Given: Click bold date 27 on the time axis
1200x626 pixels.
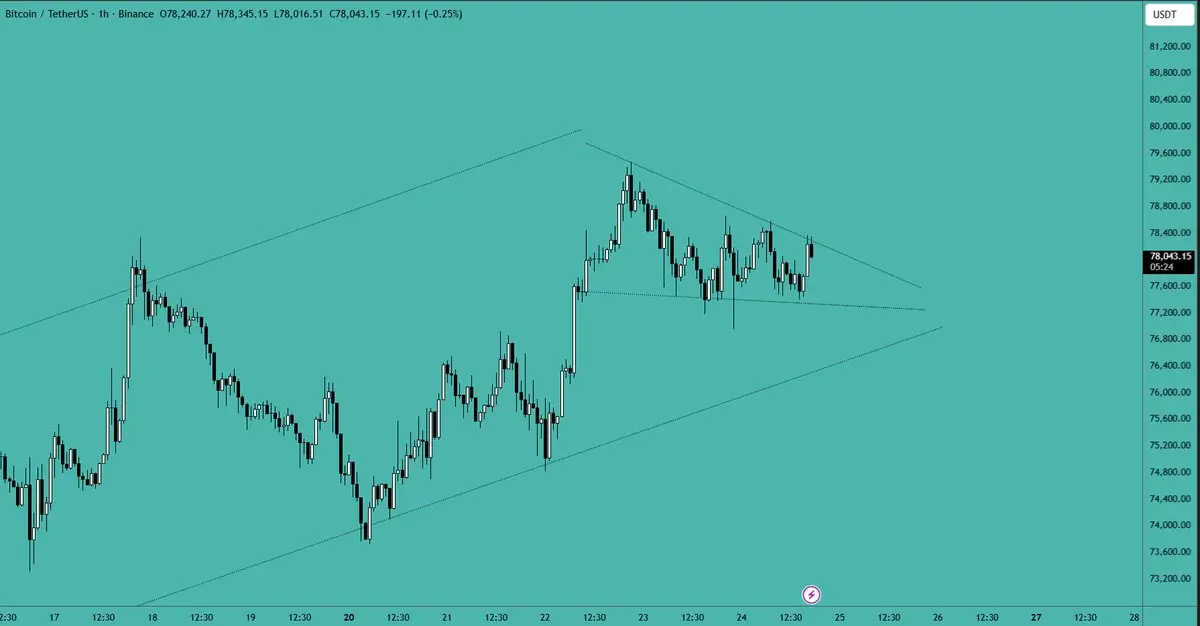Looking at the screenshot, I should tap(1036, 617).
